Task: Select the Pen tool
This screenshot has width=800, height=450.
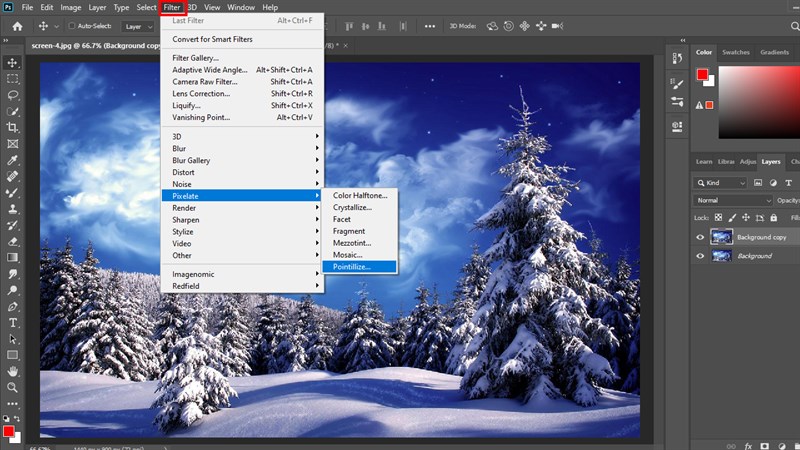Action: [12, 307]
